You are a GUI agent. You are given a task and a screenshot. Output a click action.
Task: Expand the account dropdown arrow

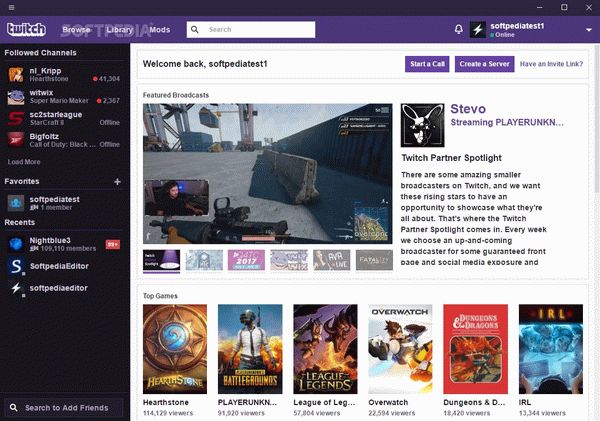pos(589,30)
